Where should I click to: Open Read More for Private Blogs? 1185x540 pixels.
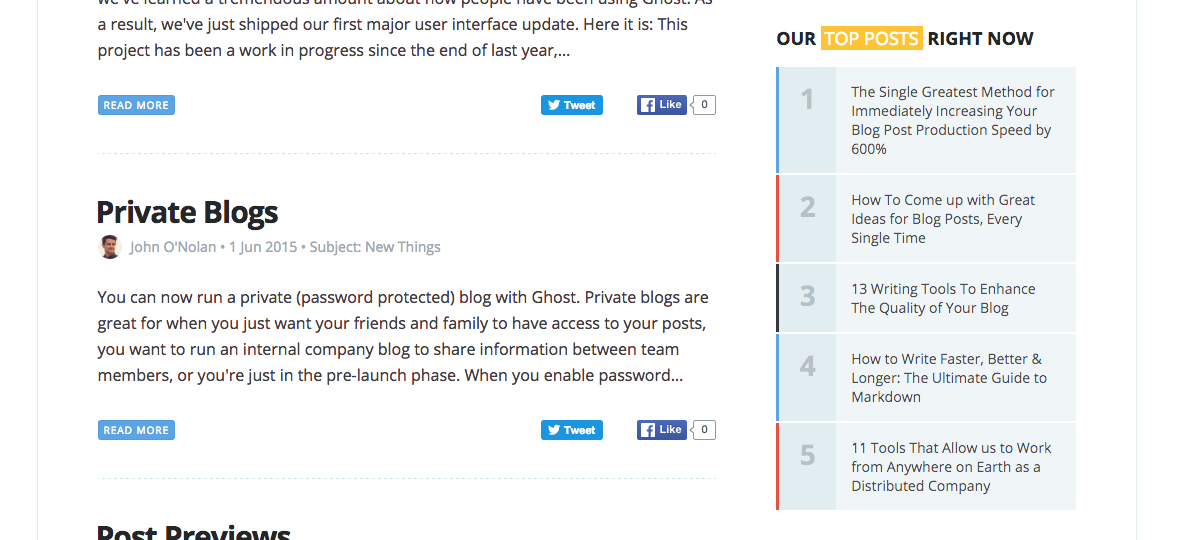[x=136, y=430]
